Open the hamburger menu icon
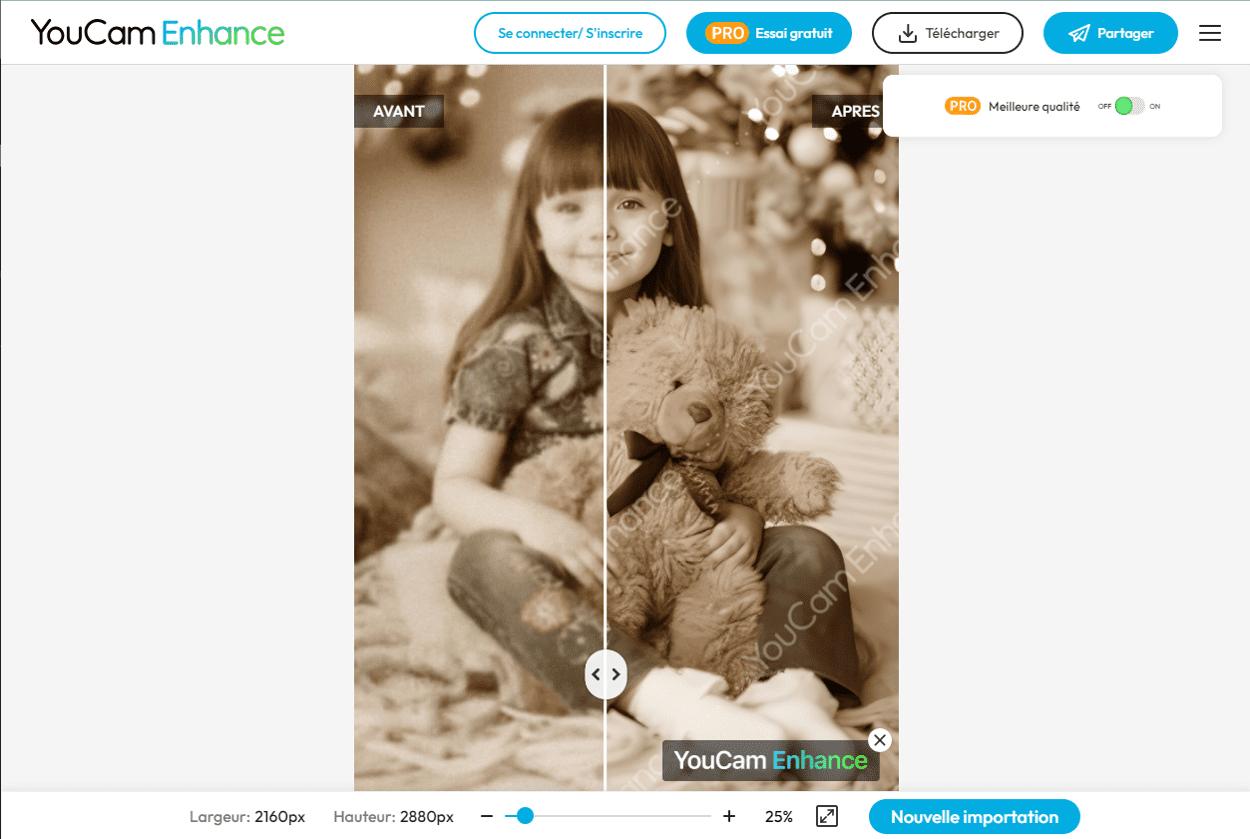Image resolution: width=1250 pixels, height=839 pixels. click(x=1210, y=33)
